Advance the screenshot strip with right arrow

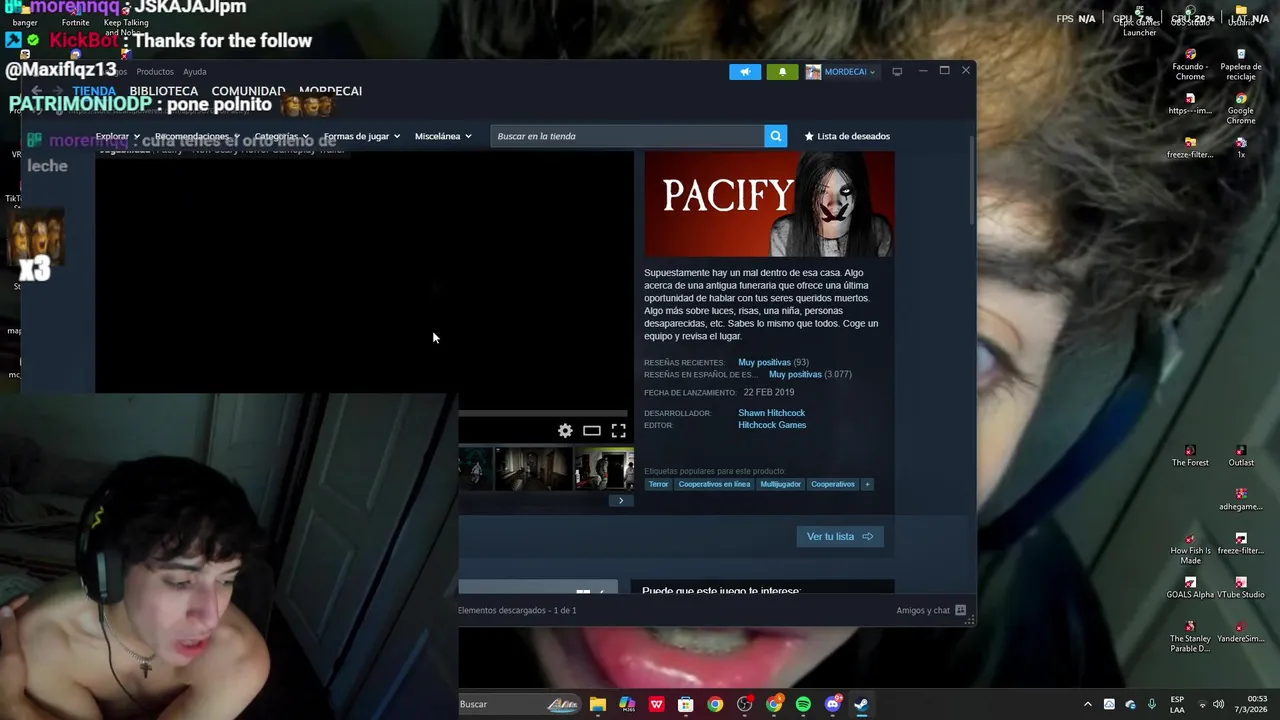[621, 501]
